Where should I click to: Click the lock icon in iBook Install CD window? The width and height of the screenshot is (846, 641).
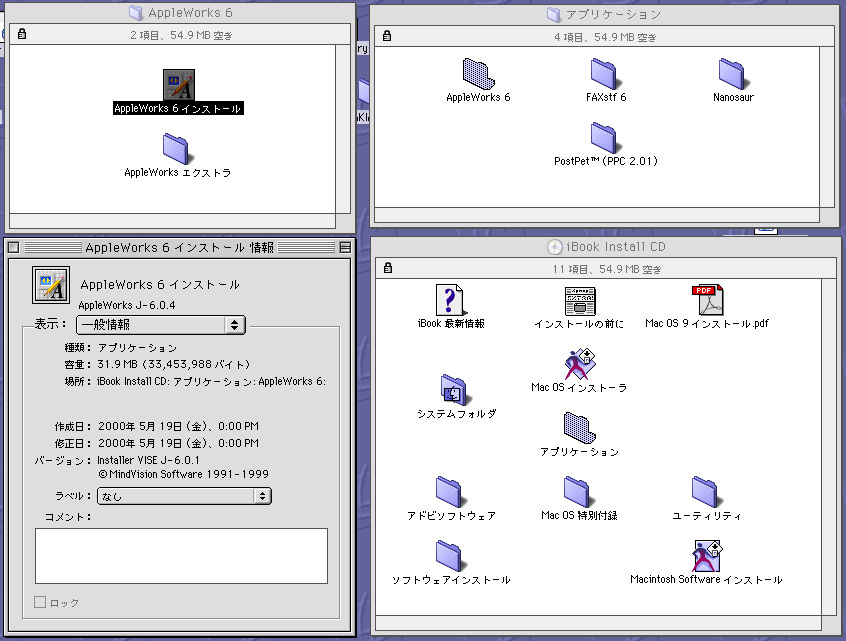tap(387, 268)
